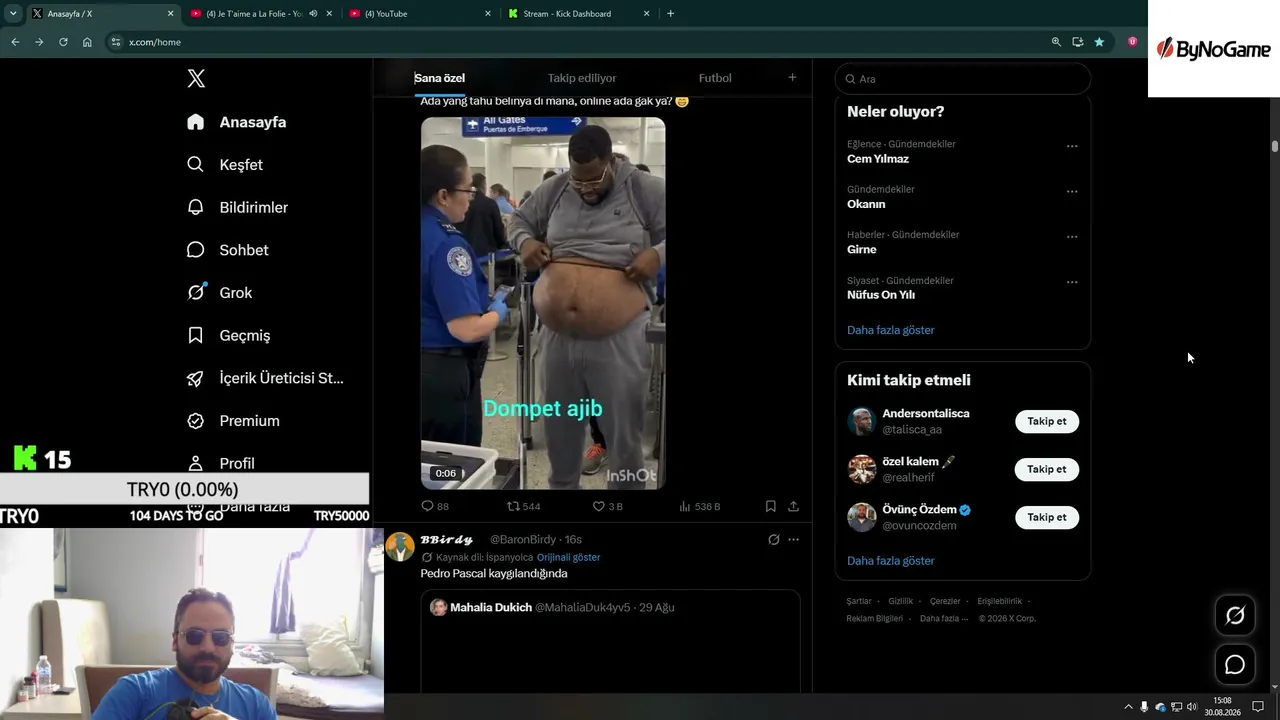
Task: Share the Dompet ajib video post
Action: pos(794,506)
